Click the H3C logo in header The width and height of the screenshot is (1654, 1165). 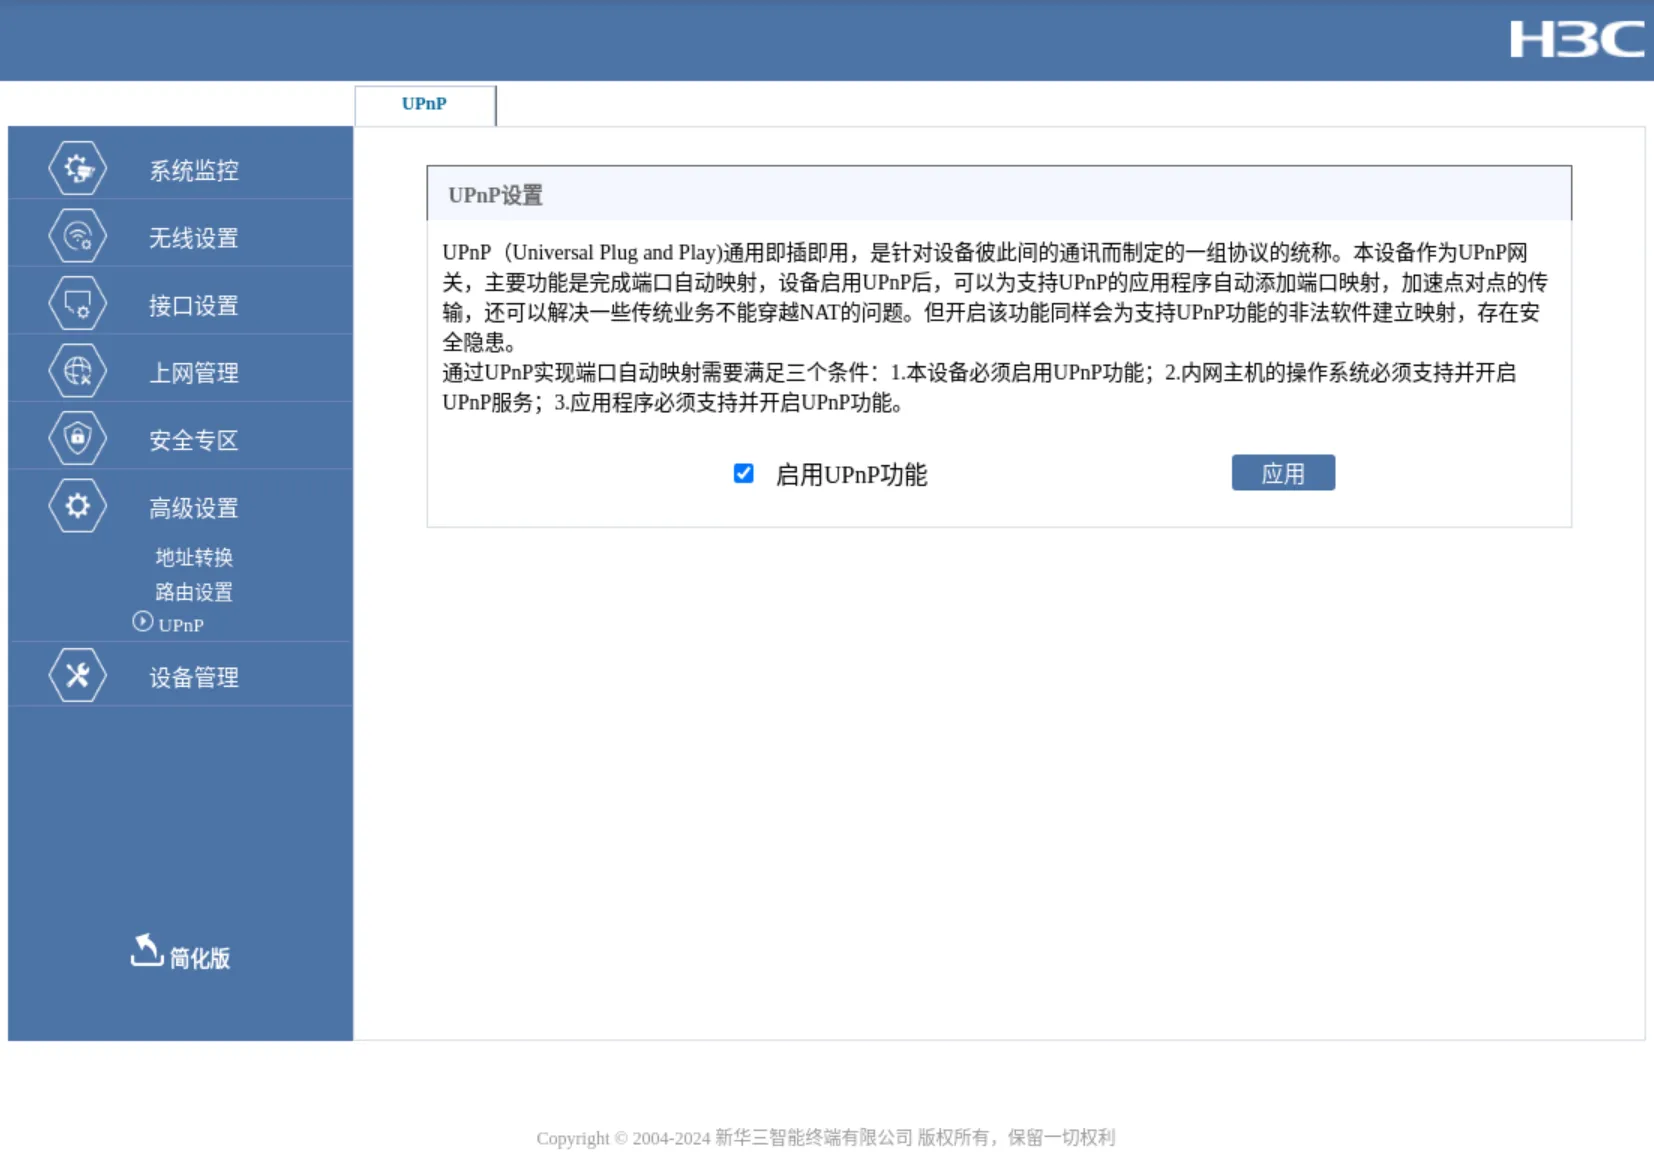click(x=1576, y=40)
